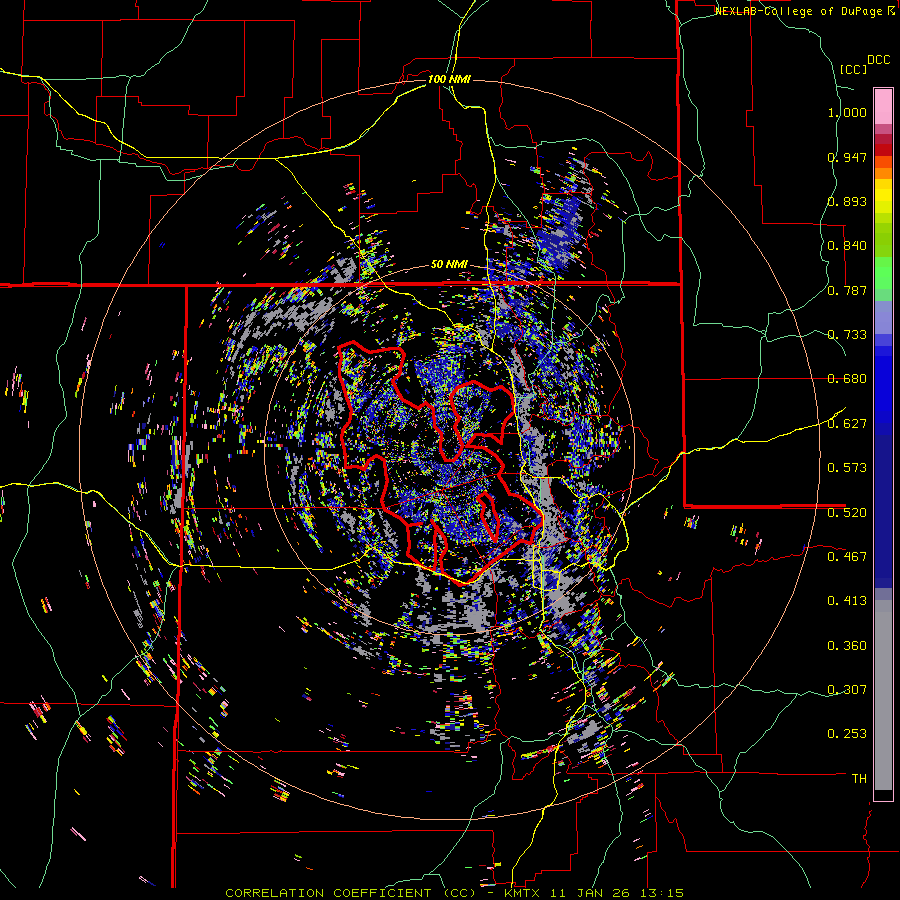This screenshot has height=900, width=900.
Task: Pick the red segment of the color bar
Action: point(883,150)
